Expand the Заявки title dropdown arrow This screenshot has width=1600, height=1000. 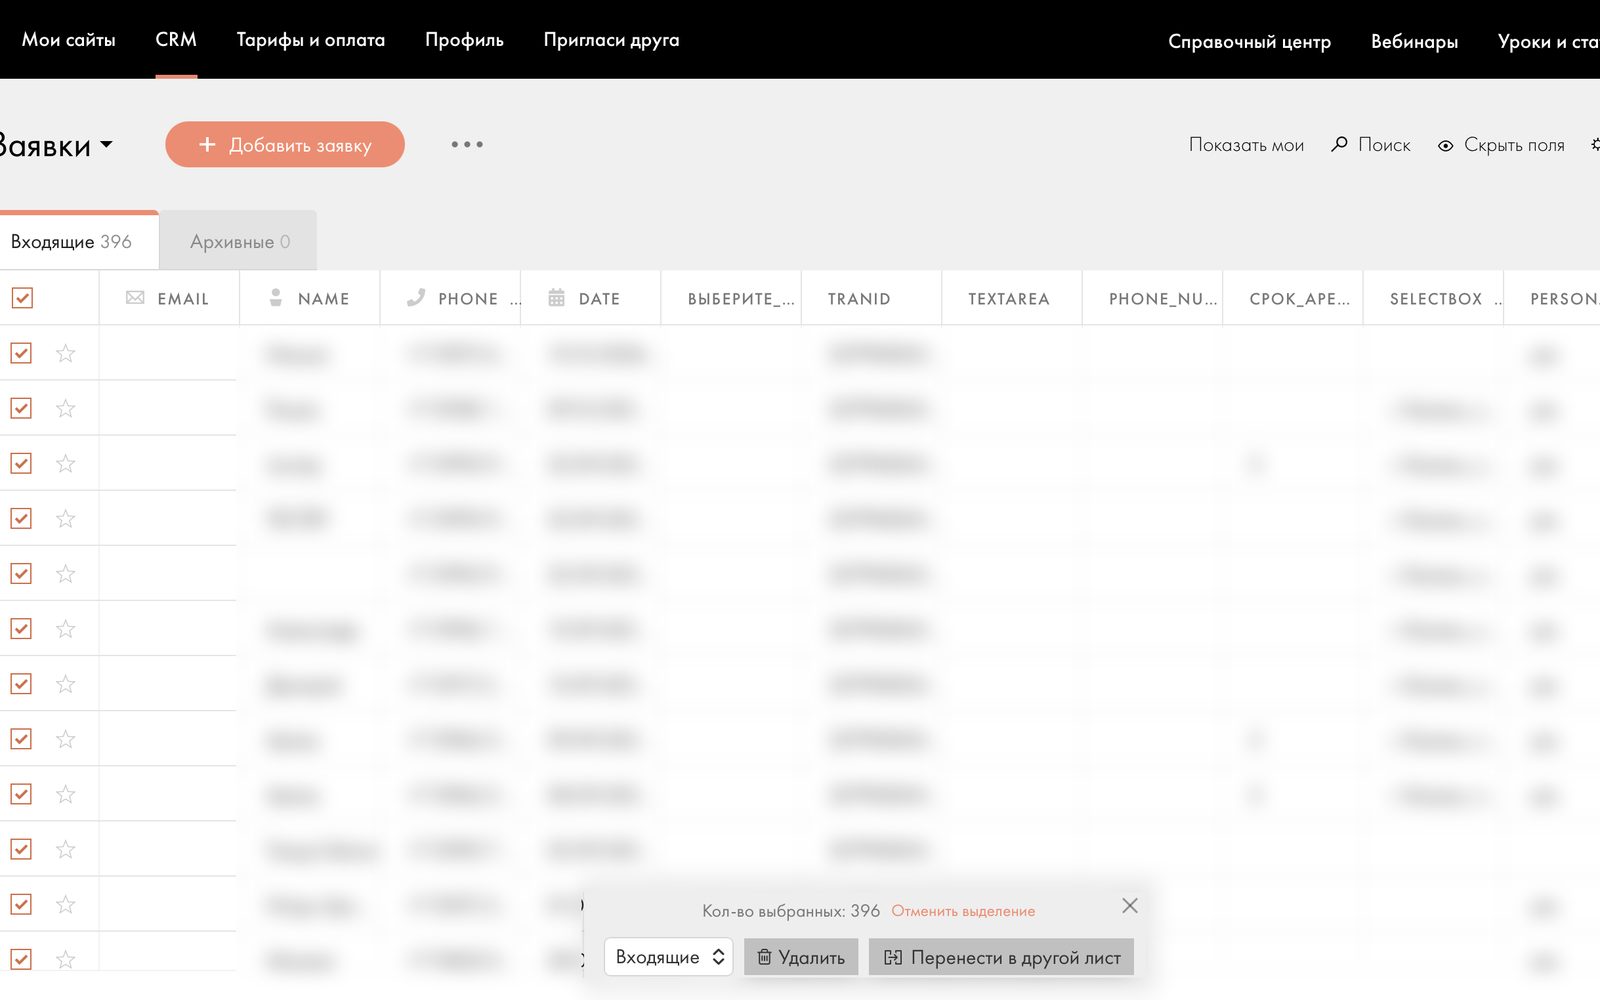click(107, 145)
